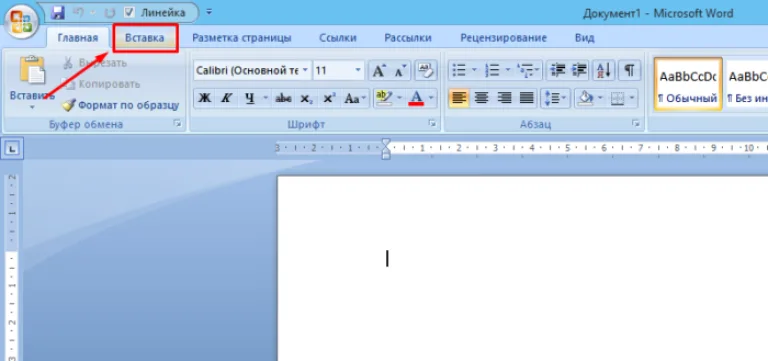The image size is (768, 361).
Task: Align text right
Action: (504, 98)
